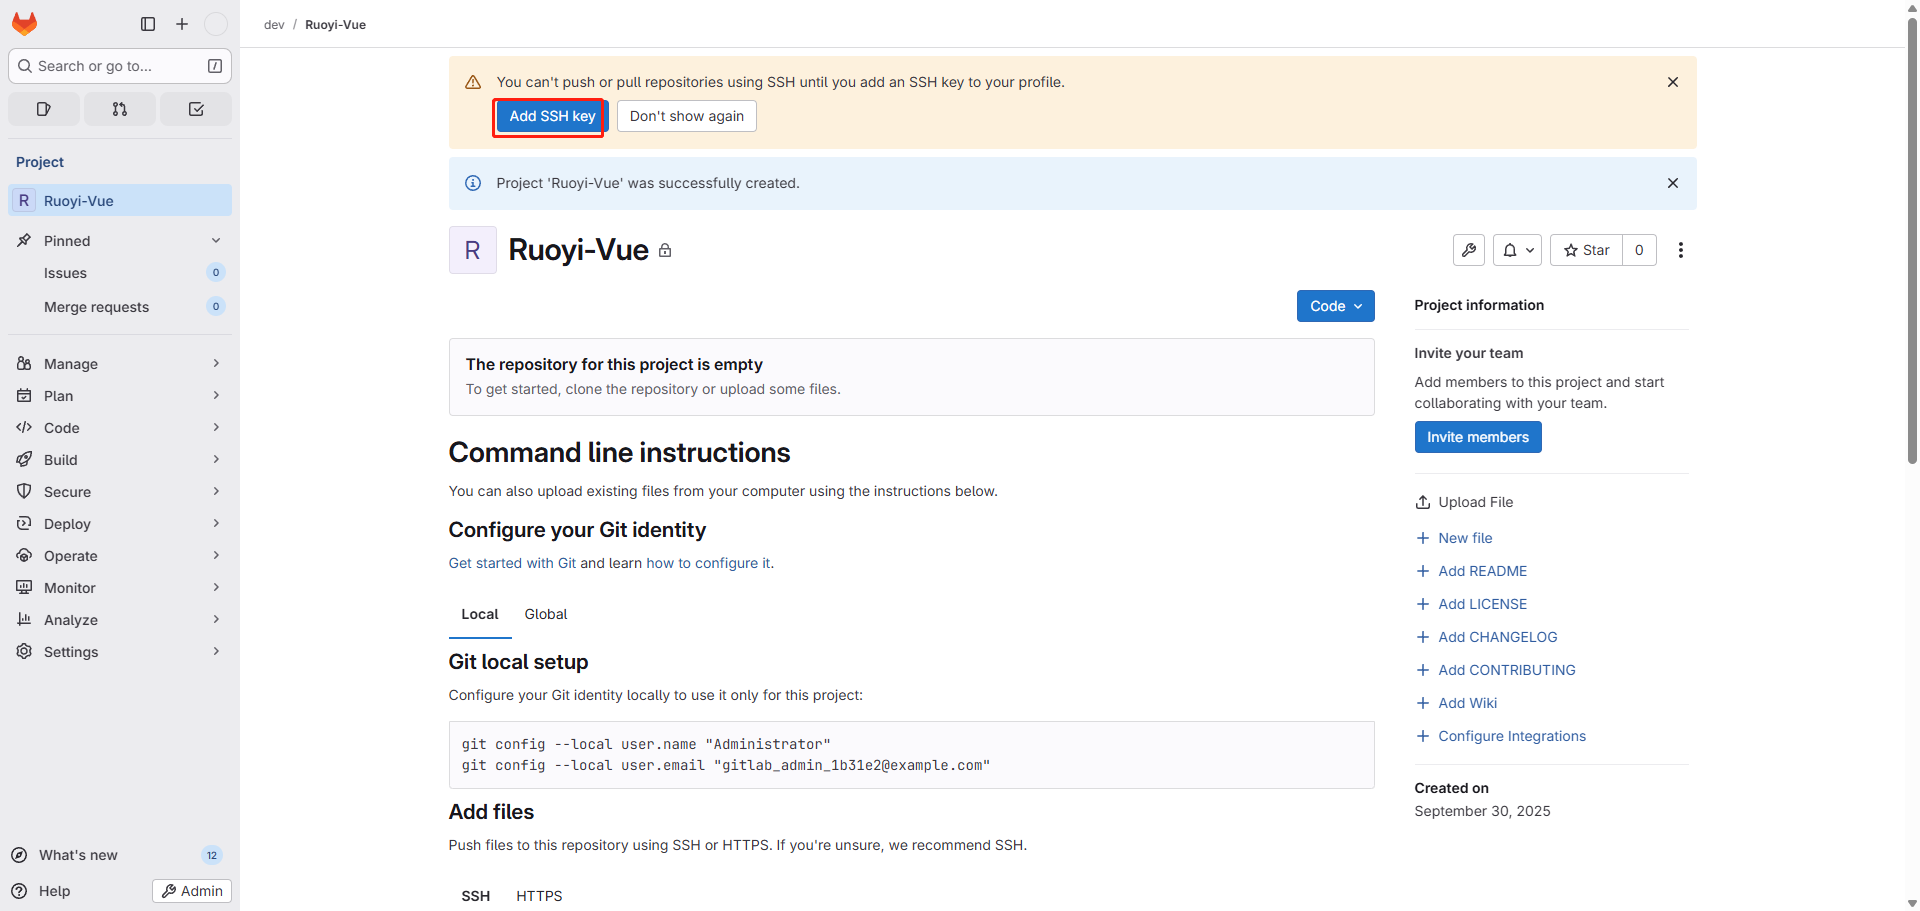Open how to configure it link
The width and height of the screenshot is (1920, 911).
pos(708,563)
